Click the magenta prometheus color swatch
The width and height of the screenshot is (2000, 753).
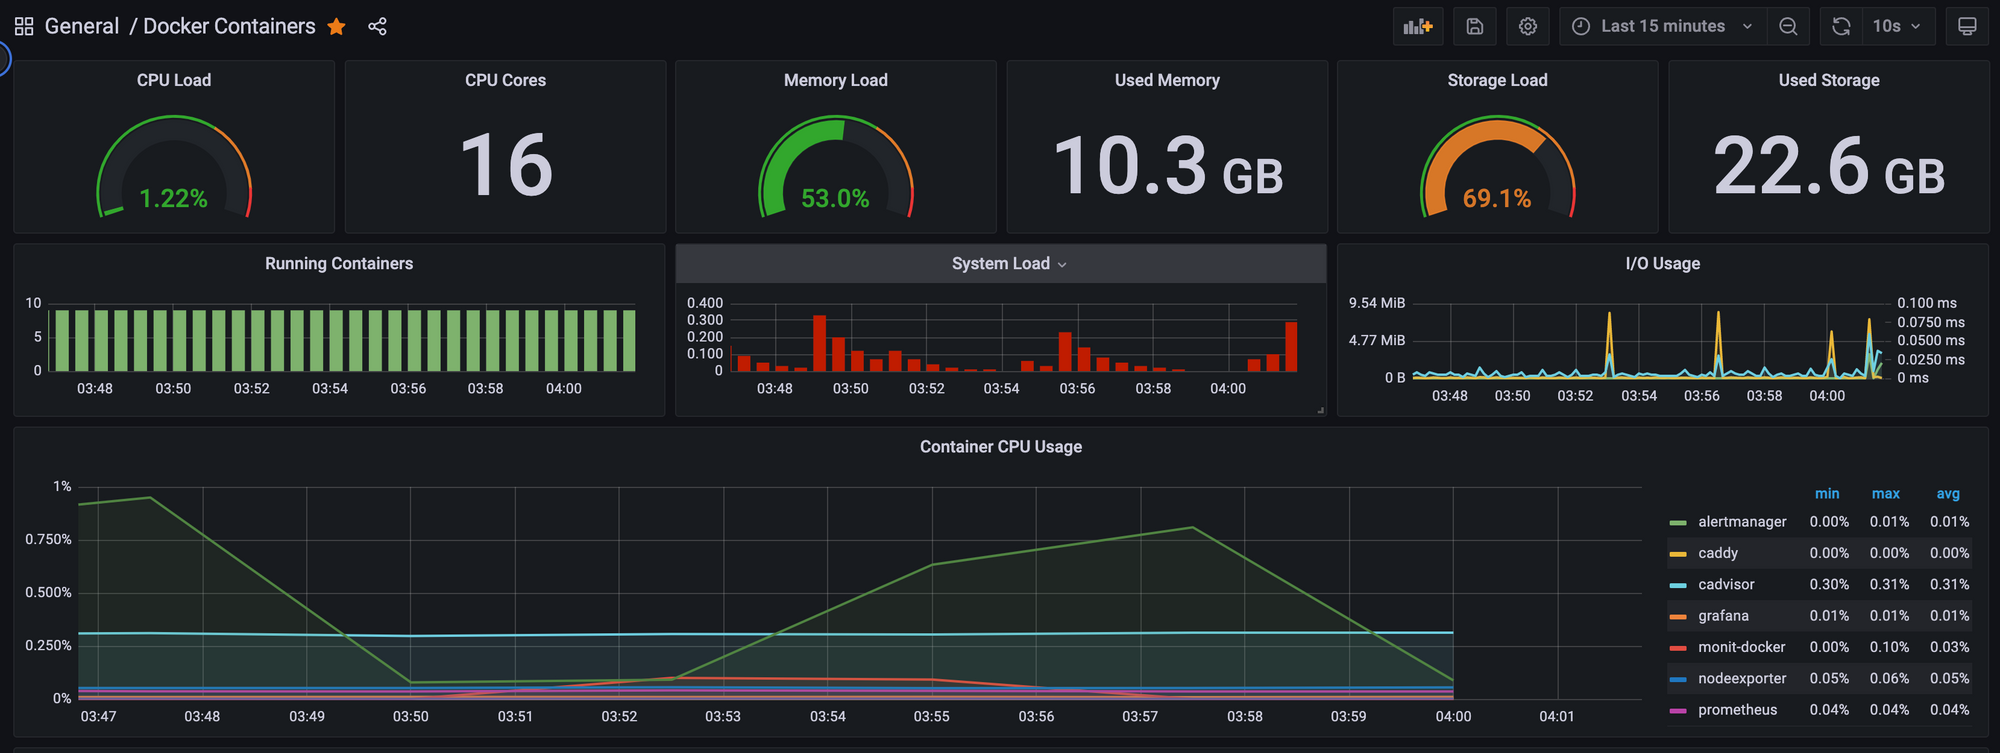click(1678, 711)
